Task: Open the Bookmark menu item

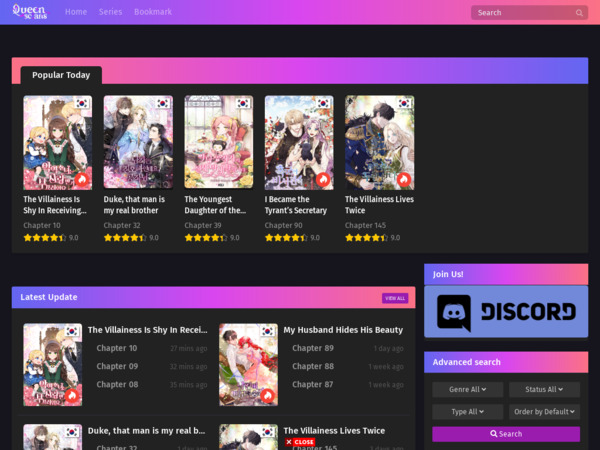Action: pyautogui.click(x=153, y=12)
